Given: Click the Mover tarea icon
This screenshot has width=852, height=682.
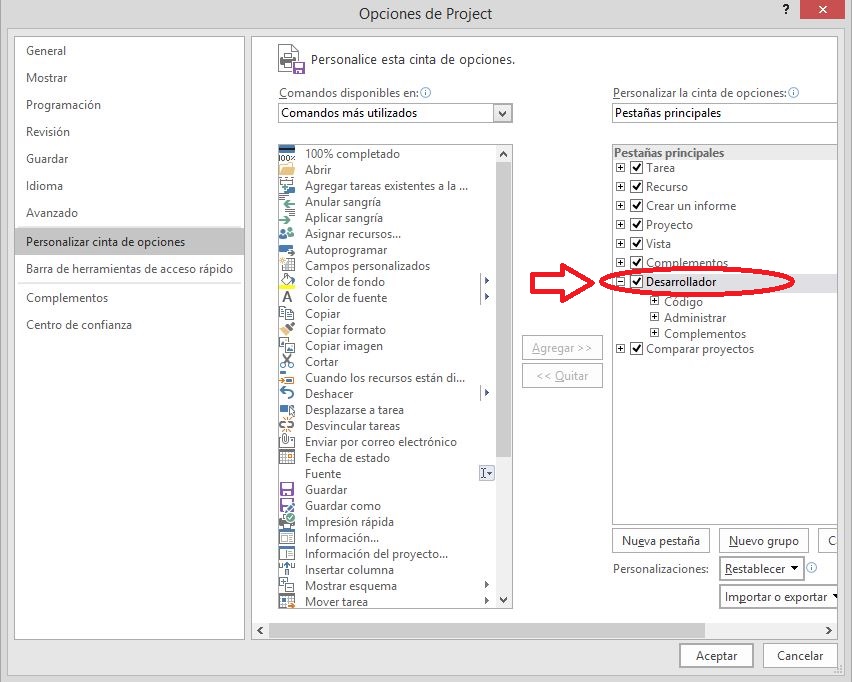Looking at the screenshot, I should pos(286,601).
